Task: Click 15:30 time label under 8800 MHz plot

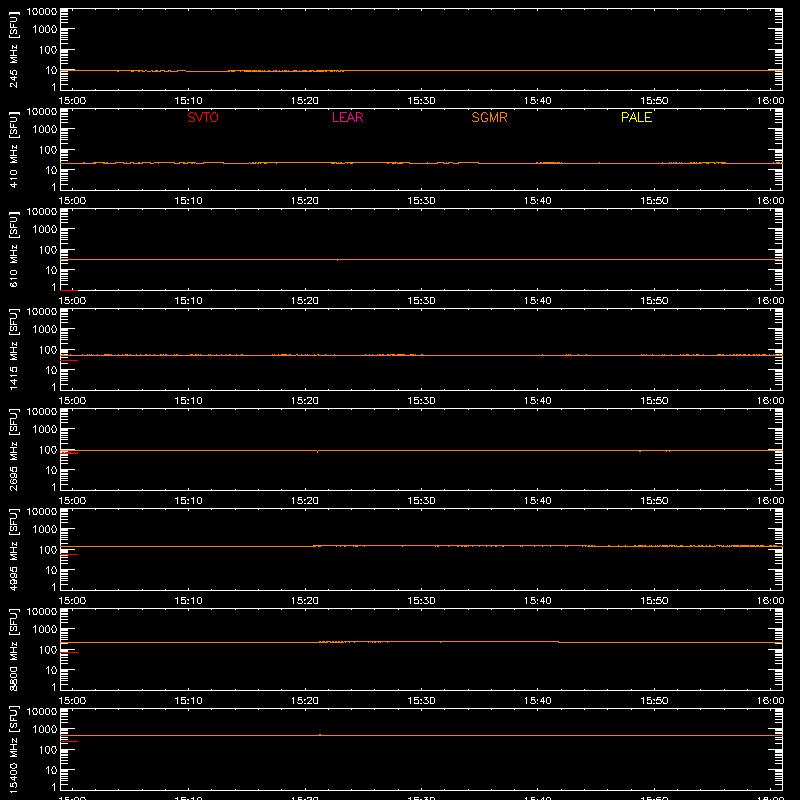Action: click(421, 701)
